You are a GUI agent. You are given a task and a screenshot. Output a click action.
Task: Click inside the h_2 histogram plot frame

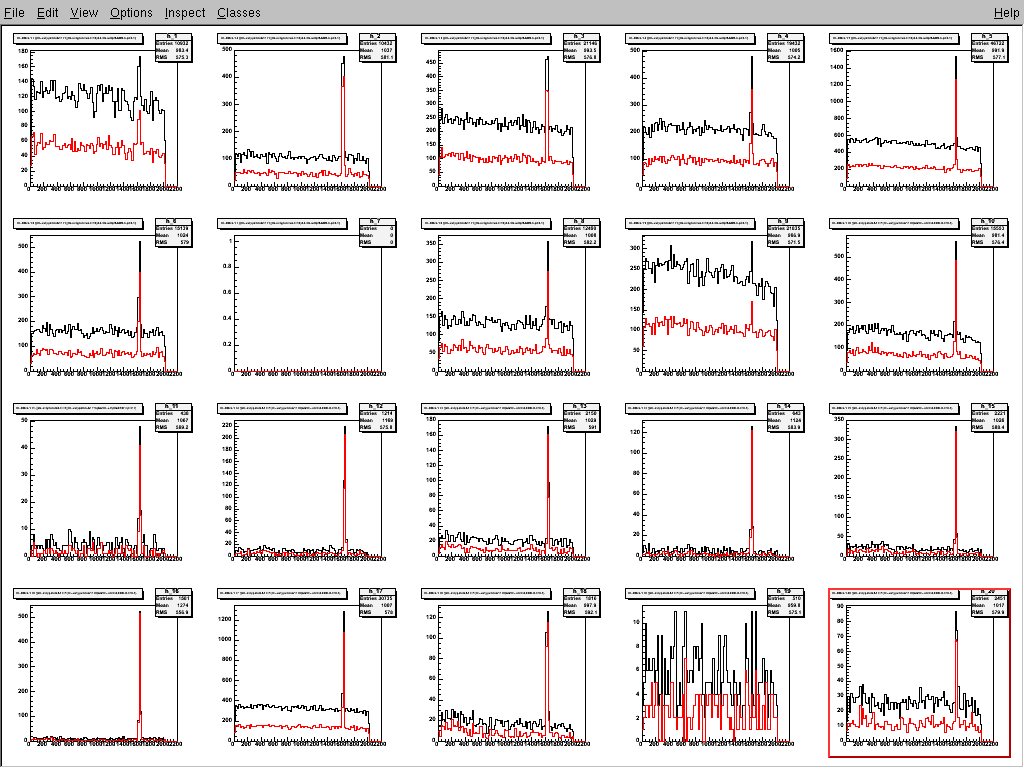point(308,119)
